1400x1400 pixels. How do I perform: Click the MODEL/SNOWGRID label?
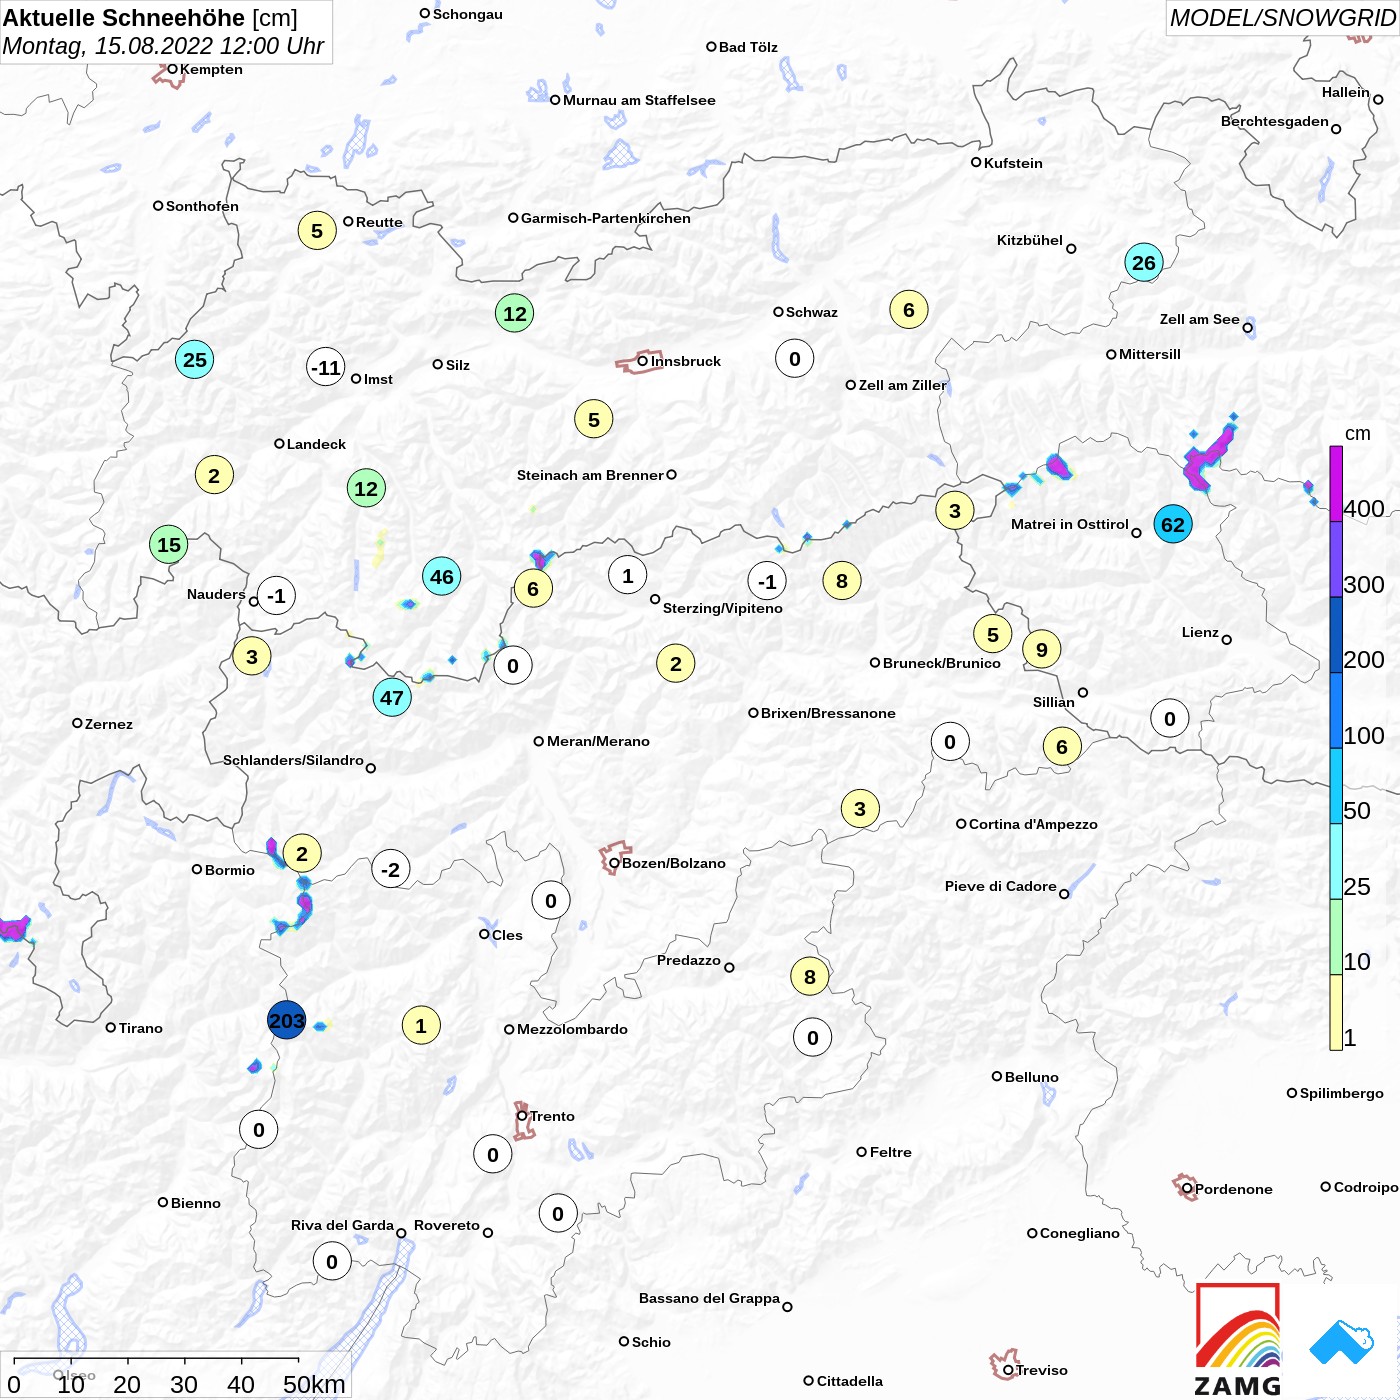point(1283,17)
